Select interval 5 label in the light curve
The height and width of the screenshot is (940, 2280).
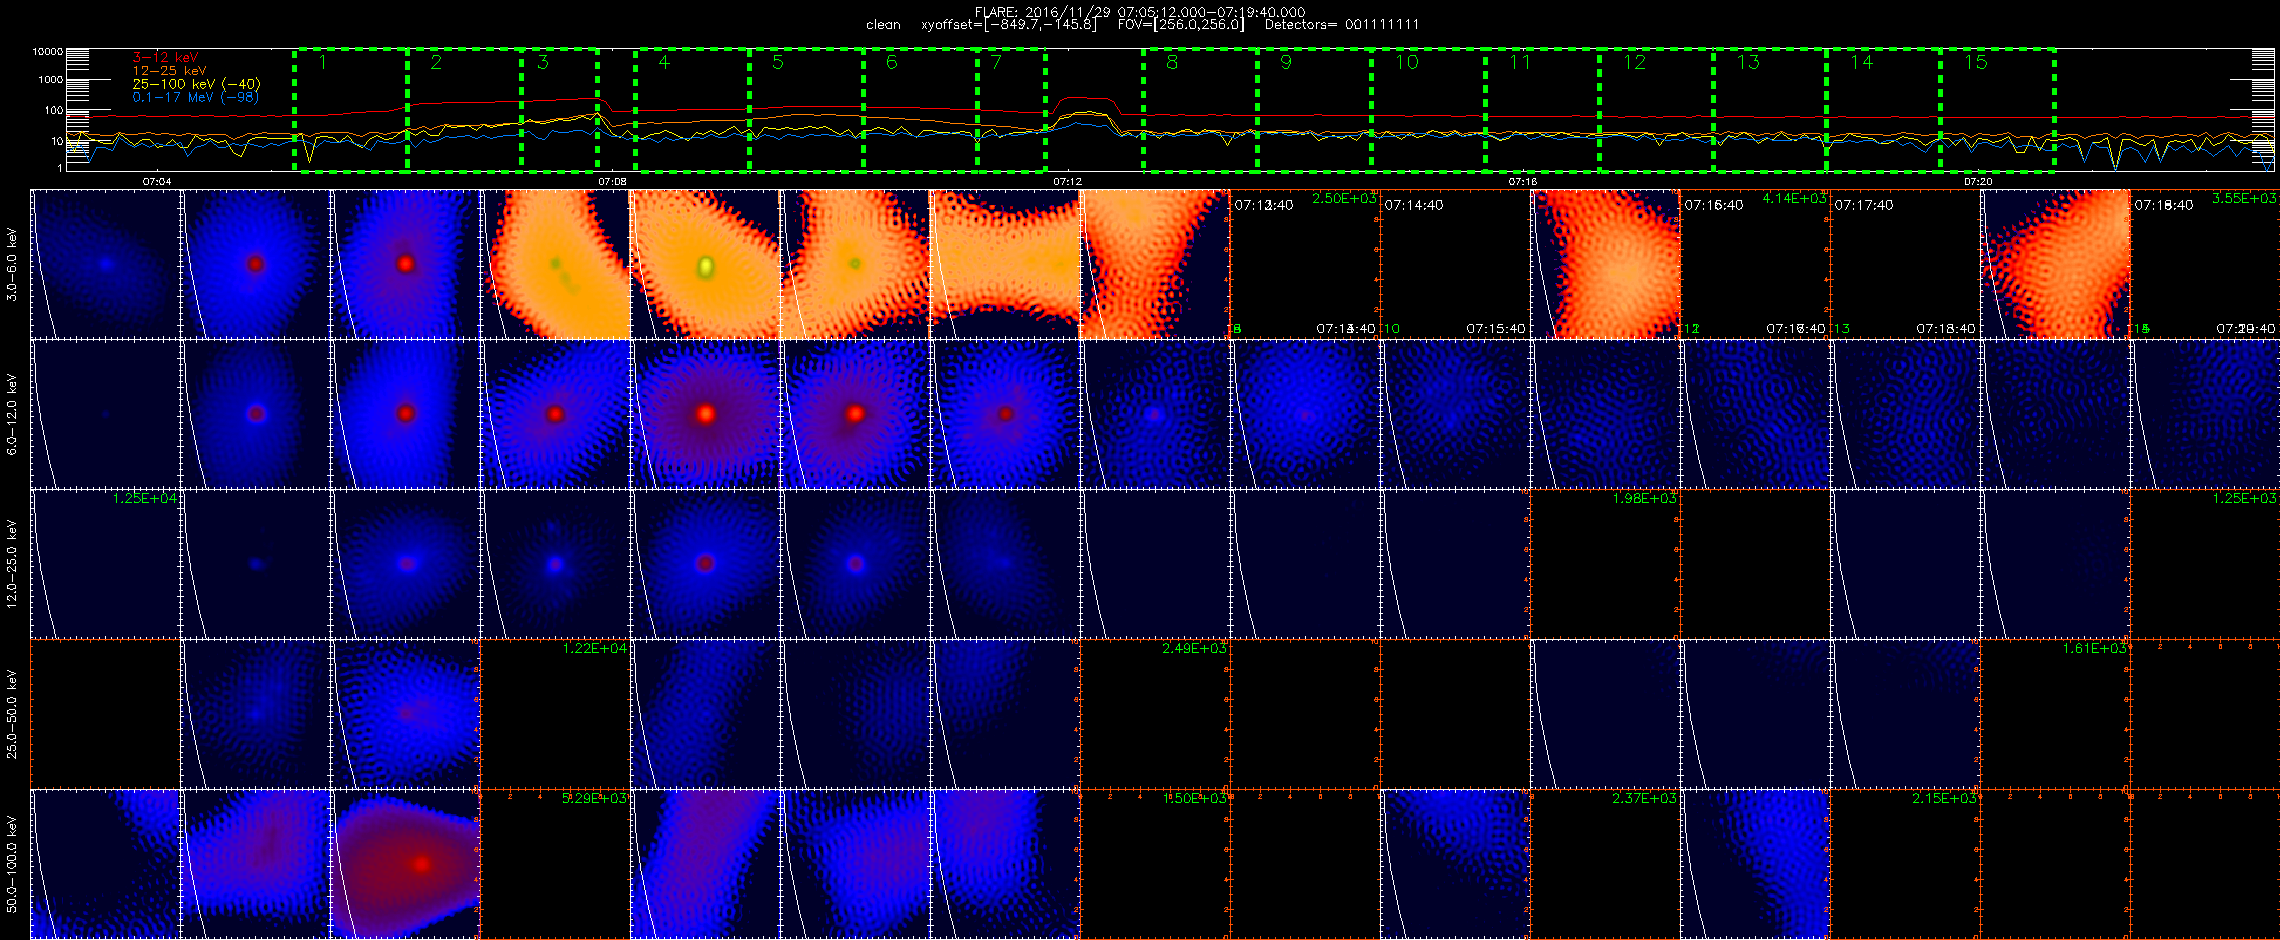coord(778,62)
